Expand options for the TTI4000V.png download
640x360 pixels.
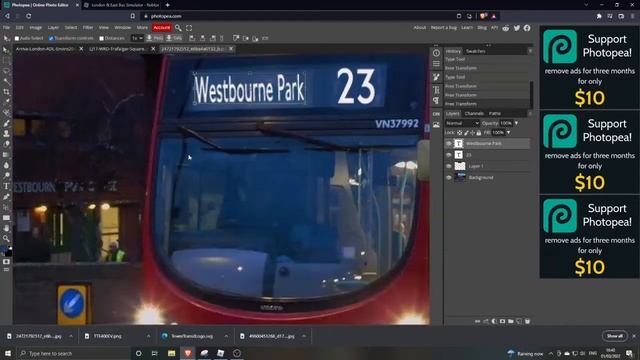(149, 336)
